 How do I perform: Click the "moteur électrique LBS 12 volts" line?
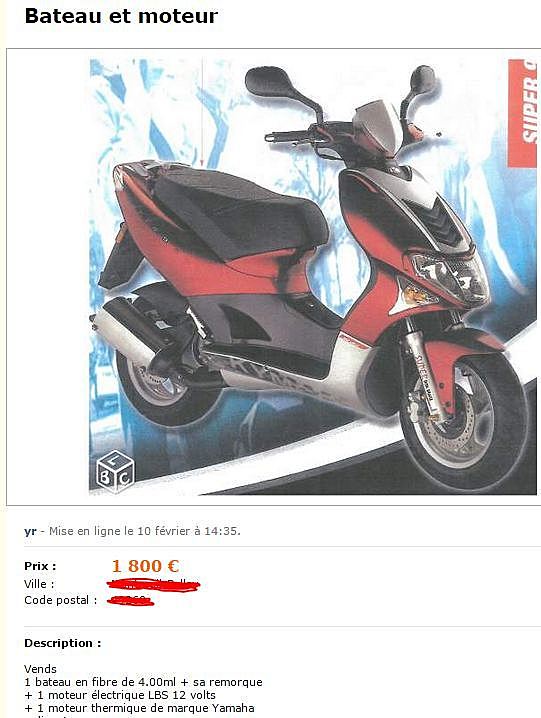click(x=120, y=695)
